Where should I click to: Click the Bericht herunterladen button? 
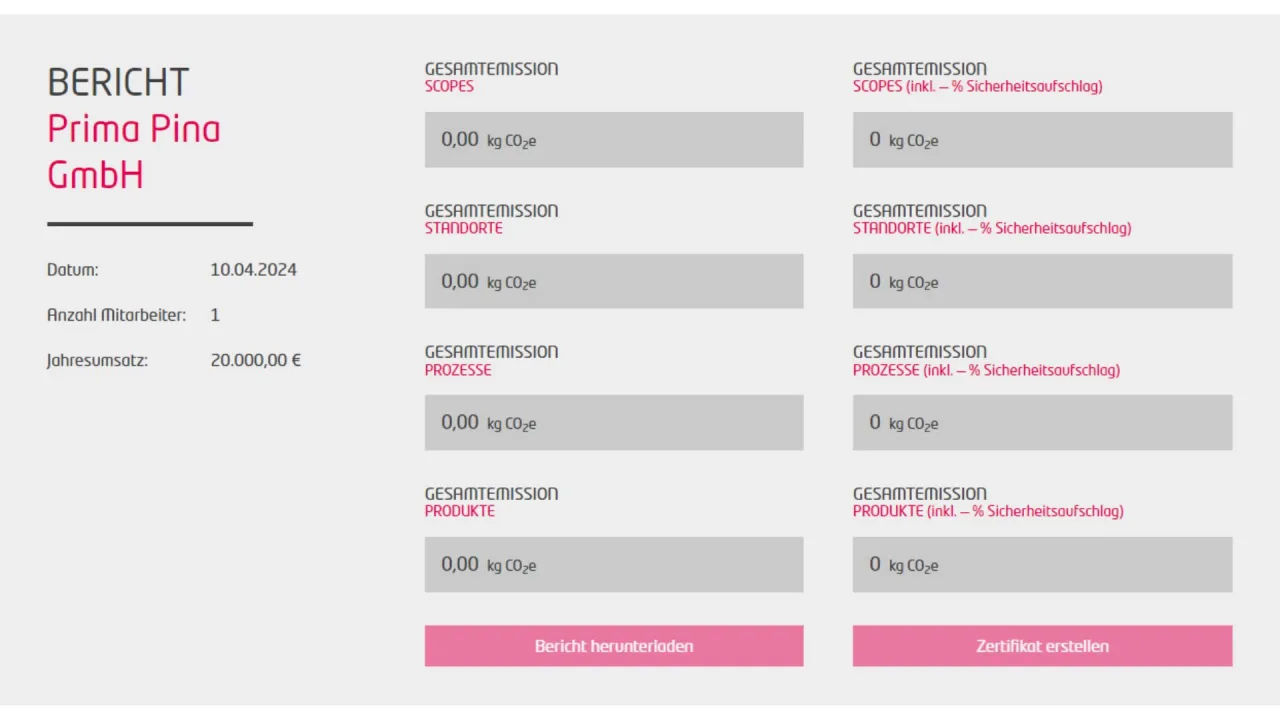click(614, 646)
